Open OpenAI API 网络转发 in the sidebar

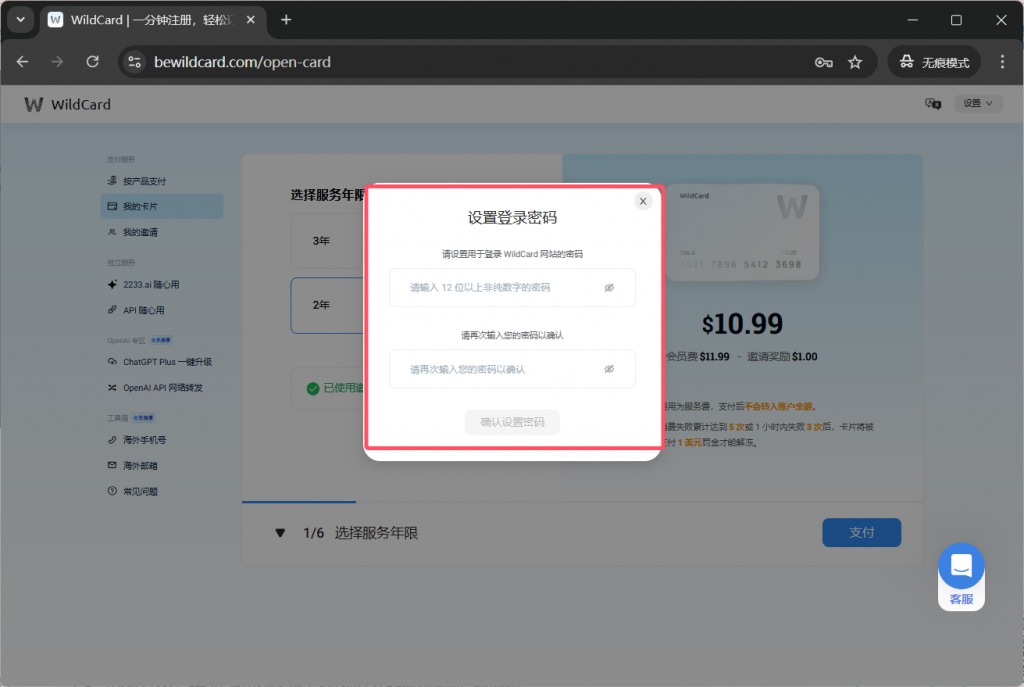tap(162, 387)
